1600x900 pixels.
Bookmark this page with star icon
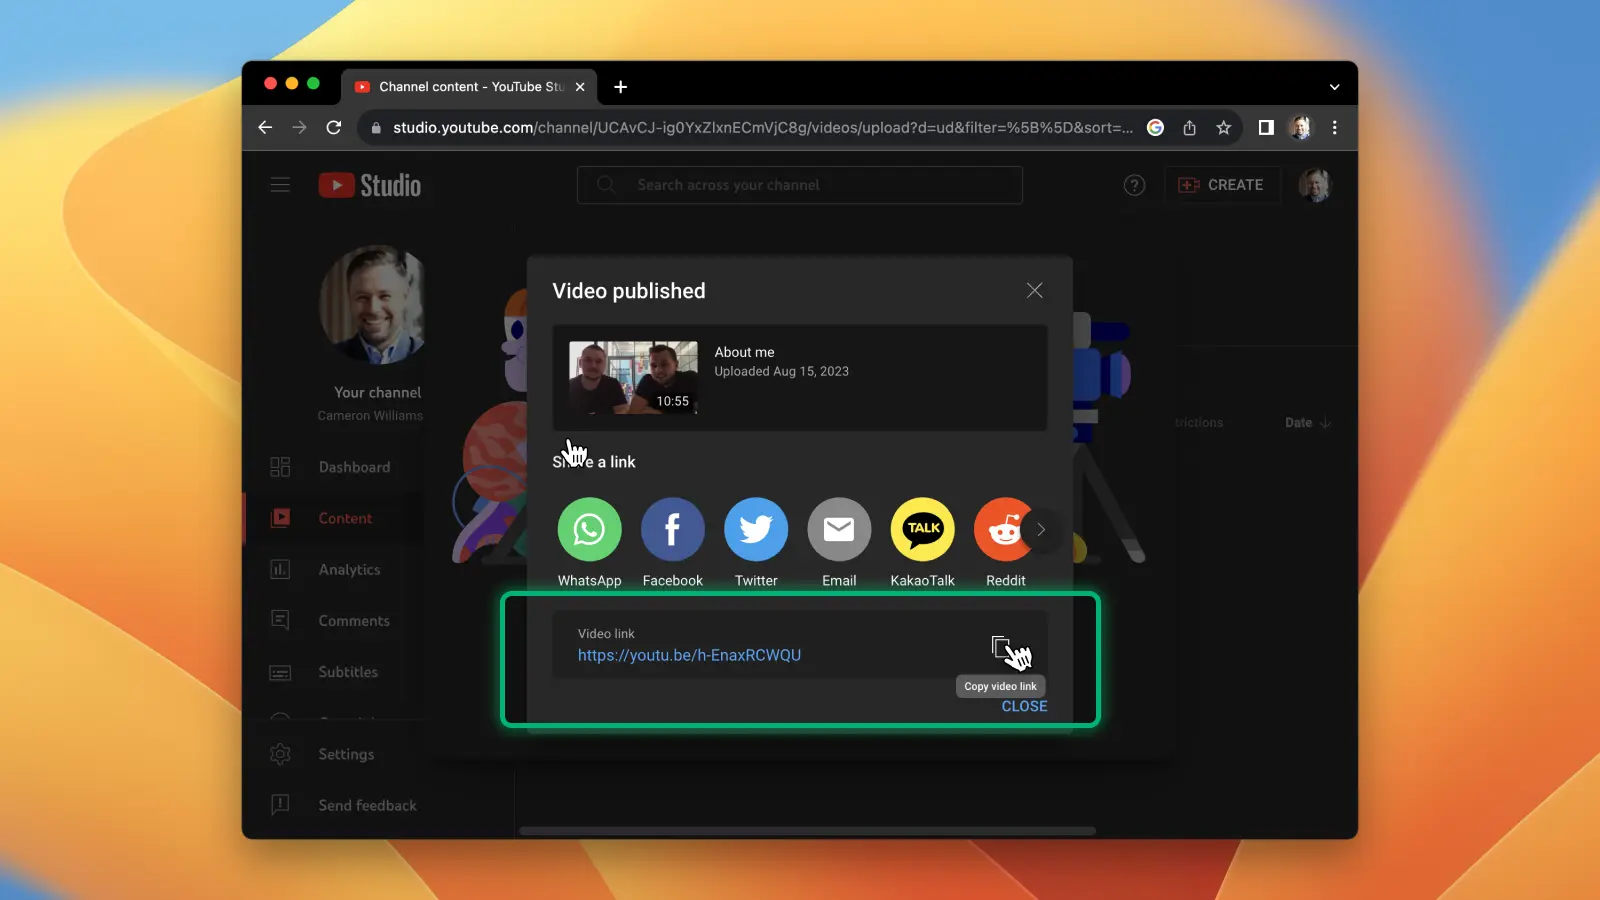coord(1223,127)
